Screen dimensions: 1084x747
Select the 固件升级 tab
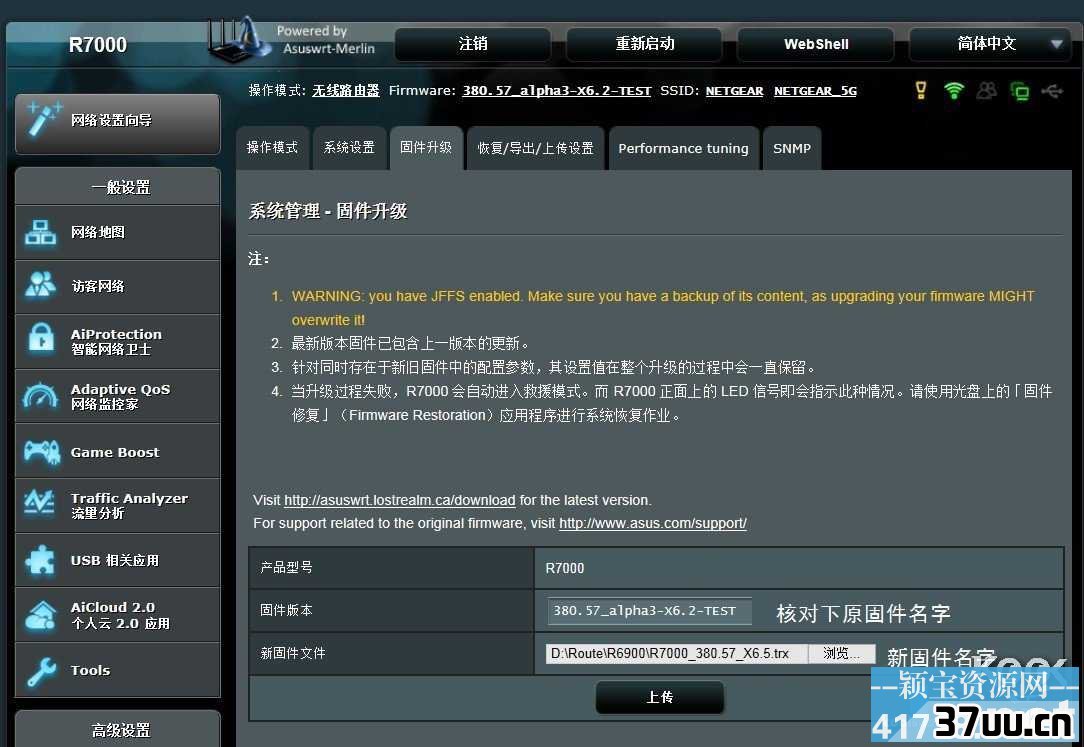coord(426,148)
